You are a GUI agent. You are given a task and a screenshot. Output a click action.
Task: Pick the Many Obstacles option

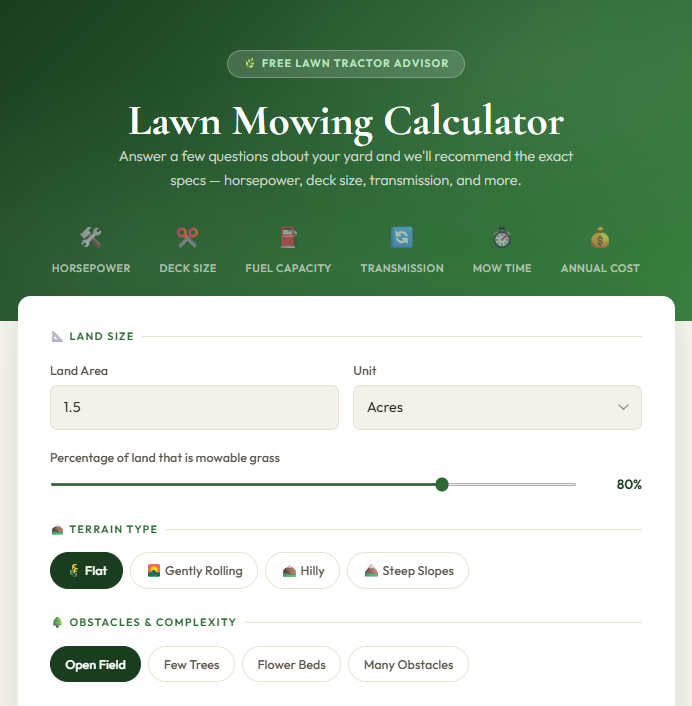tap(408, 664)
